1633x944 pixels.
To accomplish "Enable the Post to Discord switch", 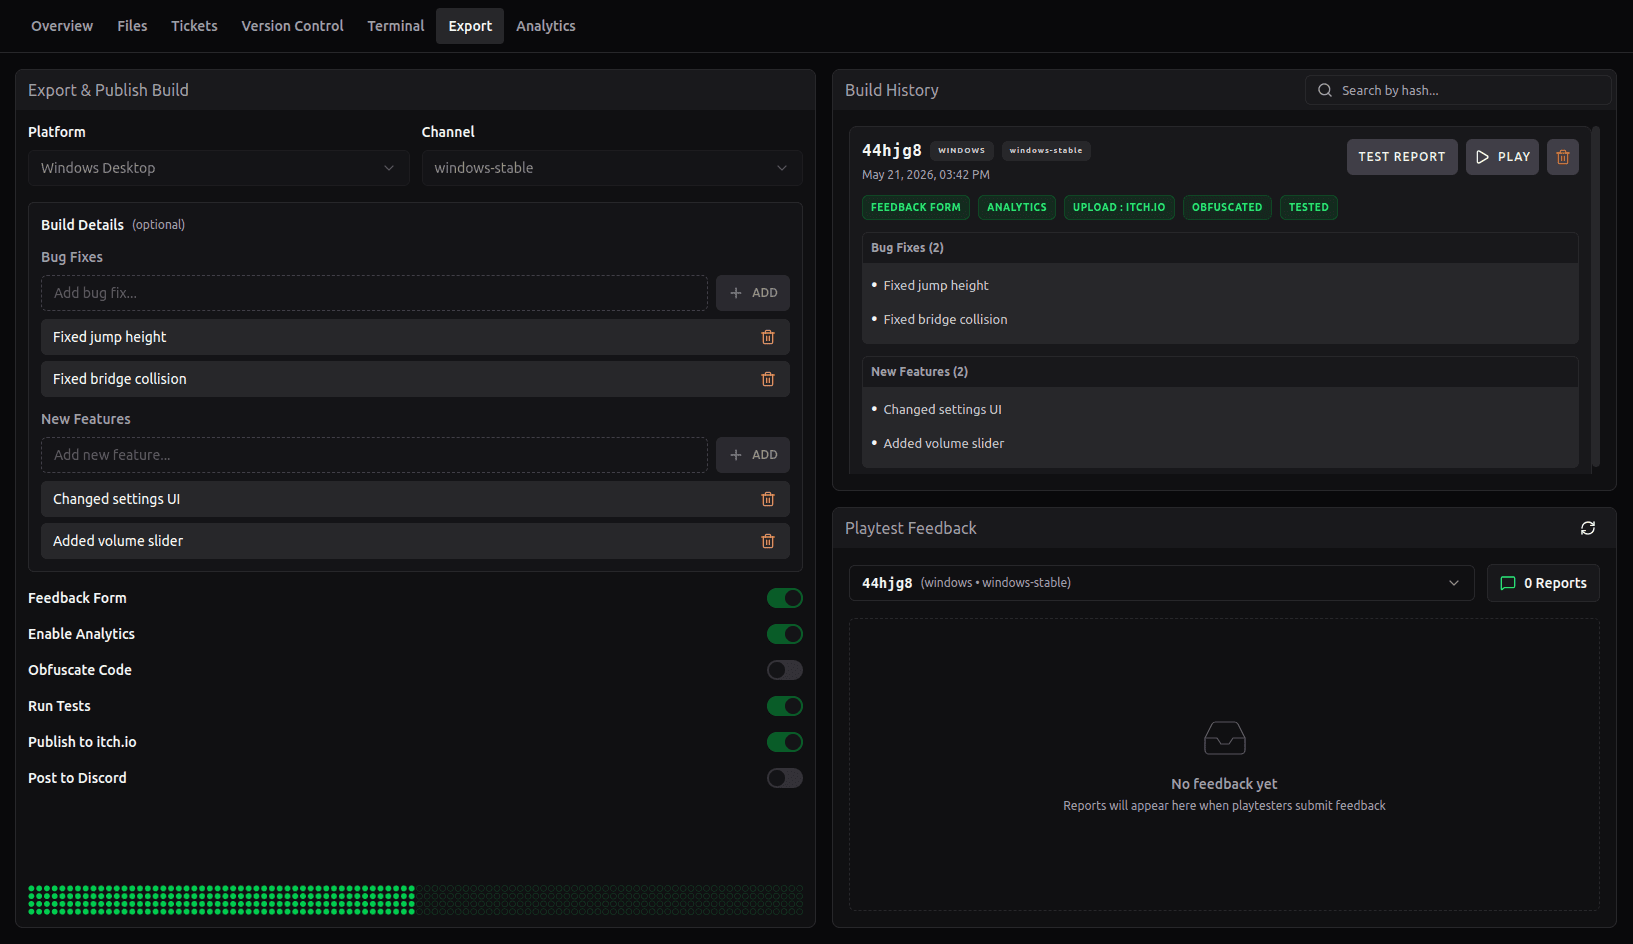I will 785,778.
